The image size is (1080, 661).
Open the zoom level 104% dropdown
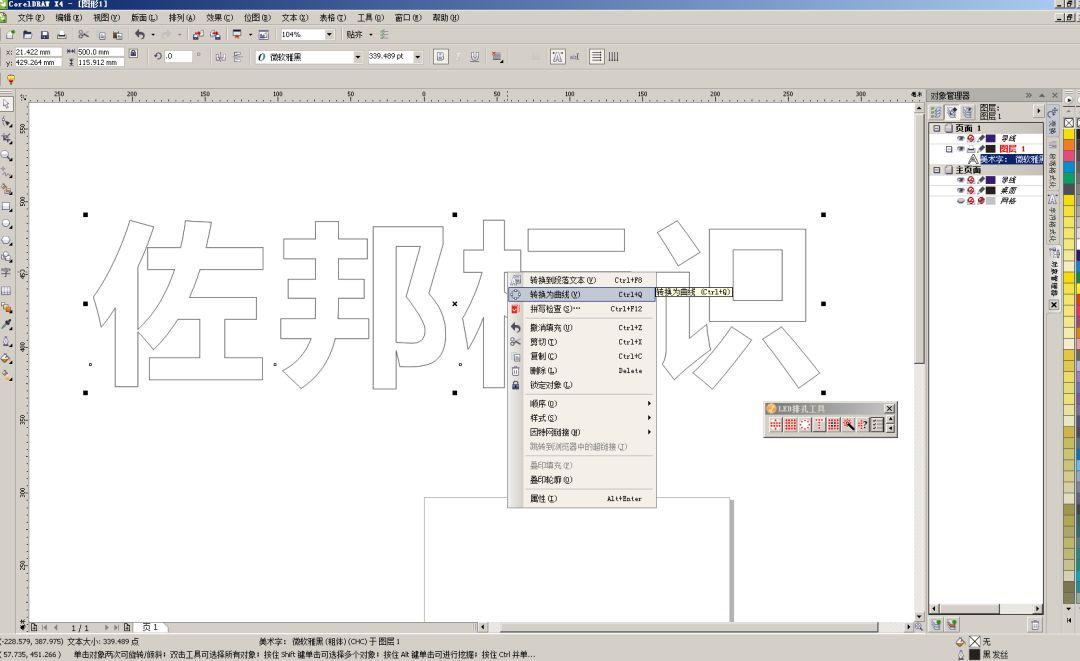(329, 34)
